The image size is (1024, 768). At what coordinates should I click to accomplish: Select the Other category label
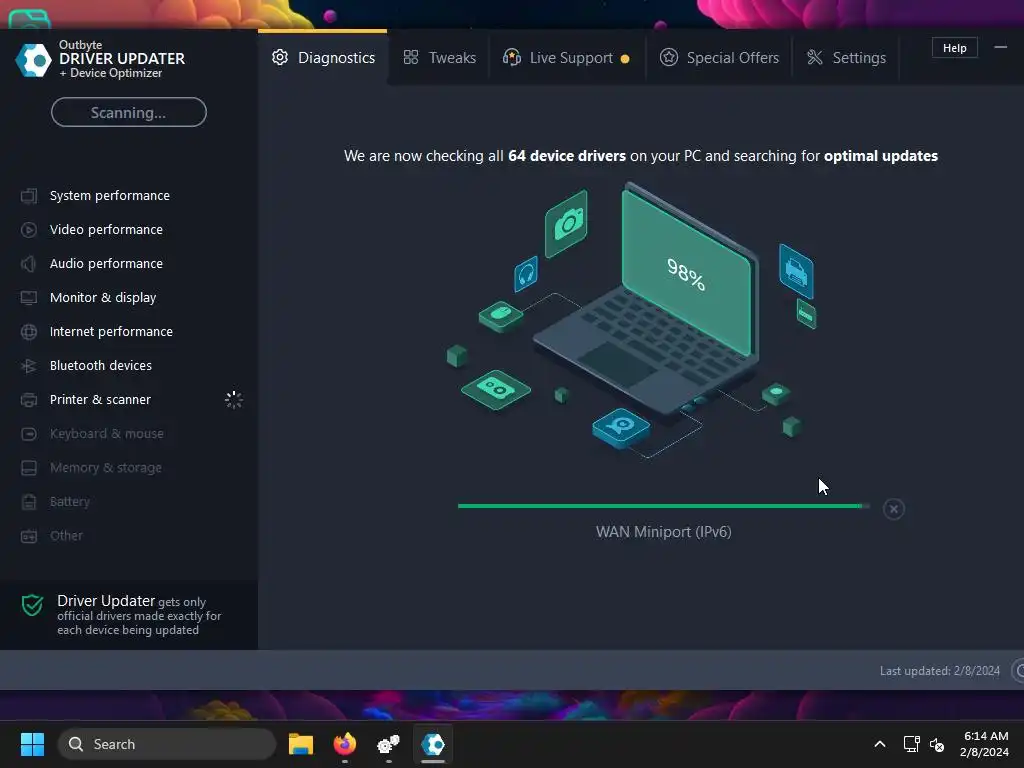point(67,536)
